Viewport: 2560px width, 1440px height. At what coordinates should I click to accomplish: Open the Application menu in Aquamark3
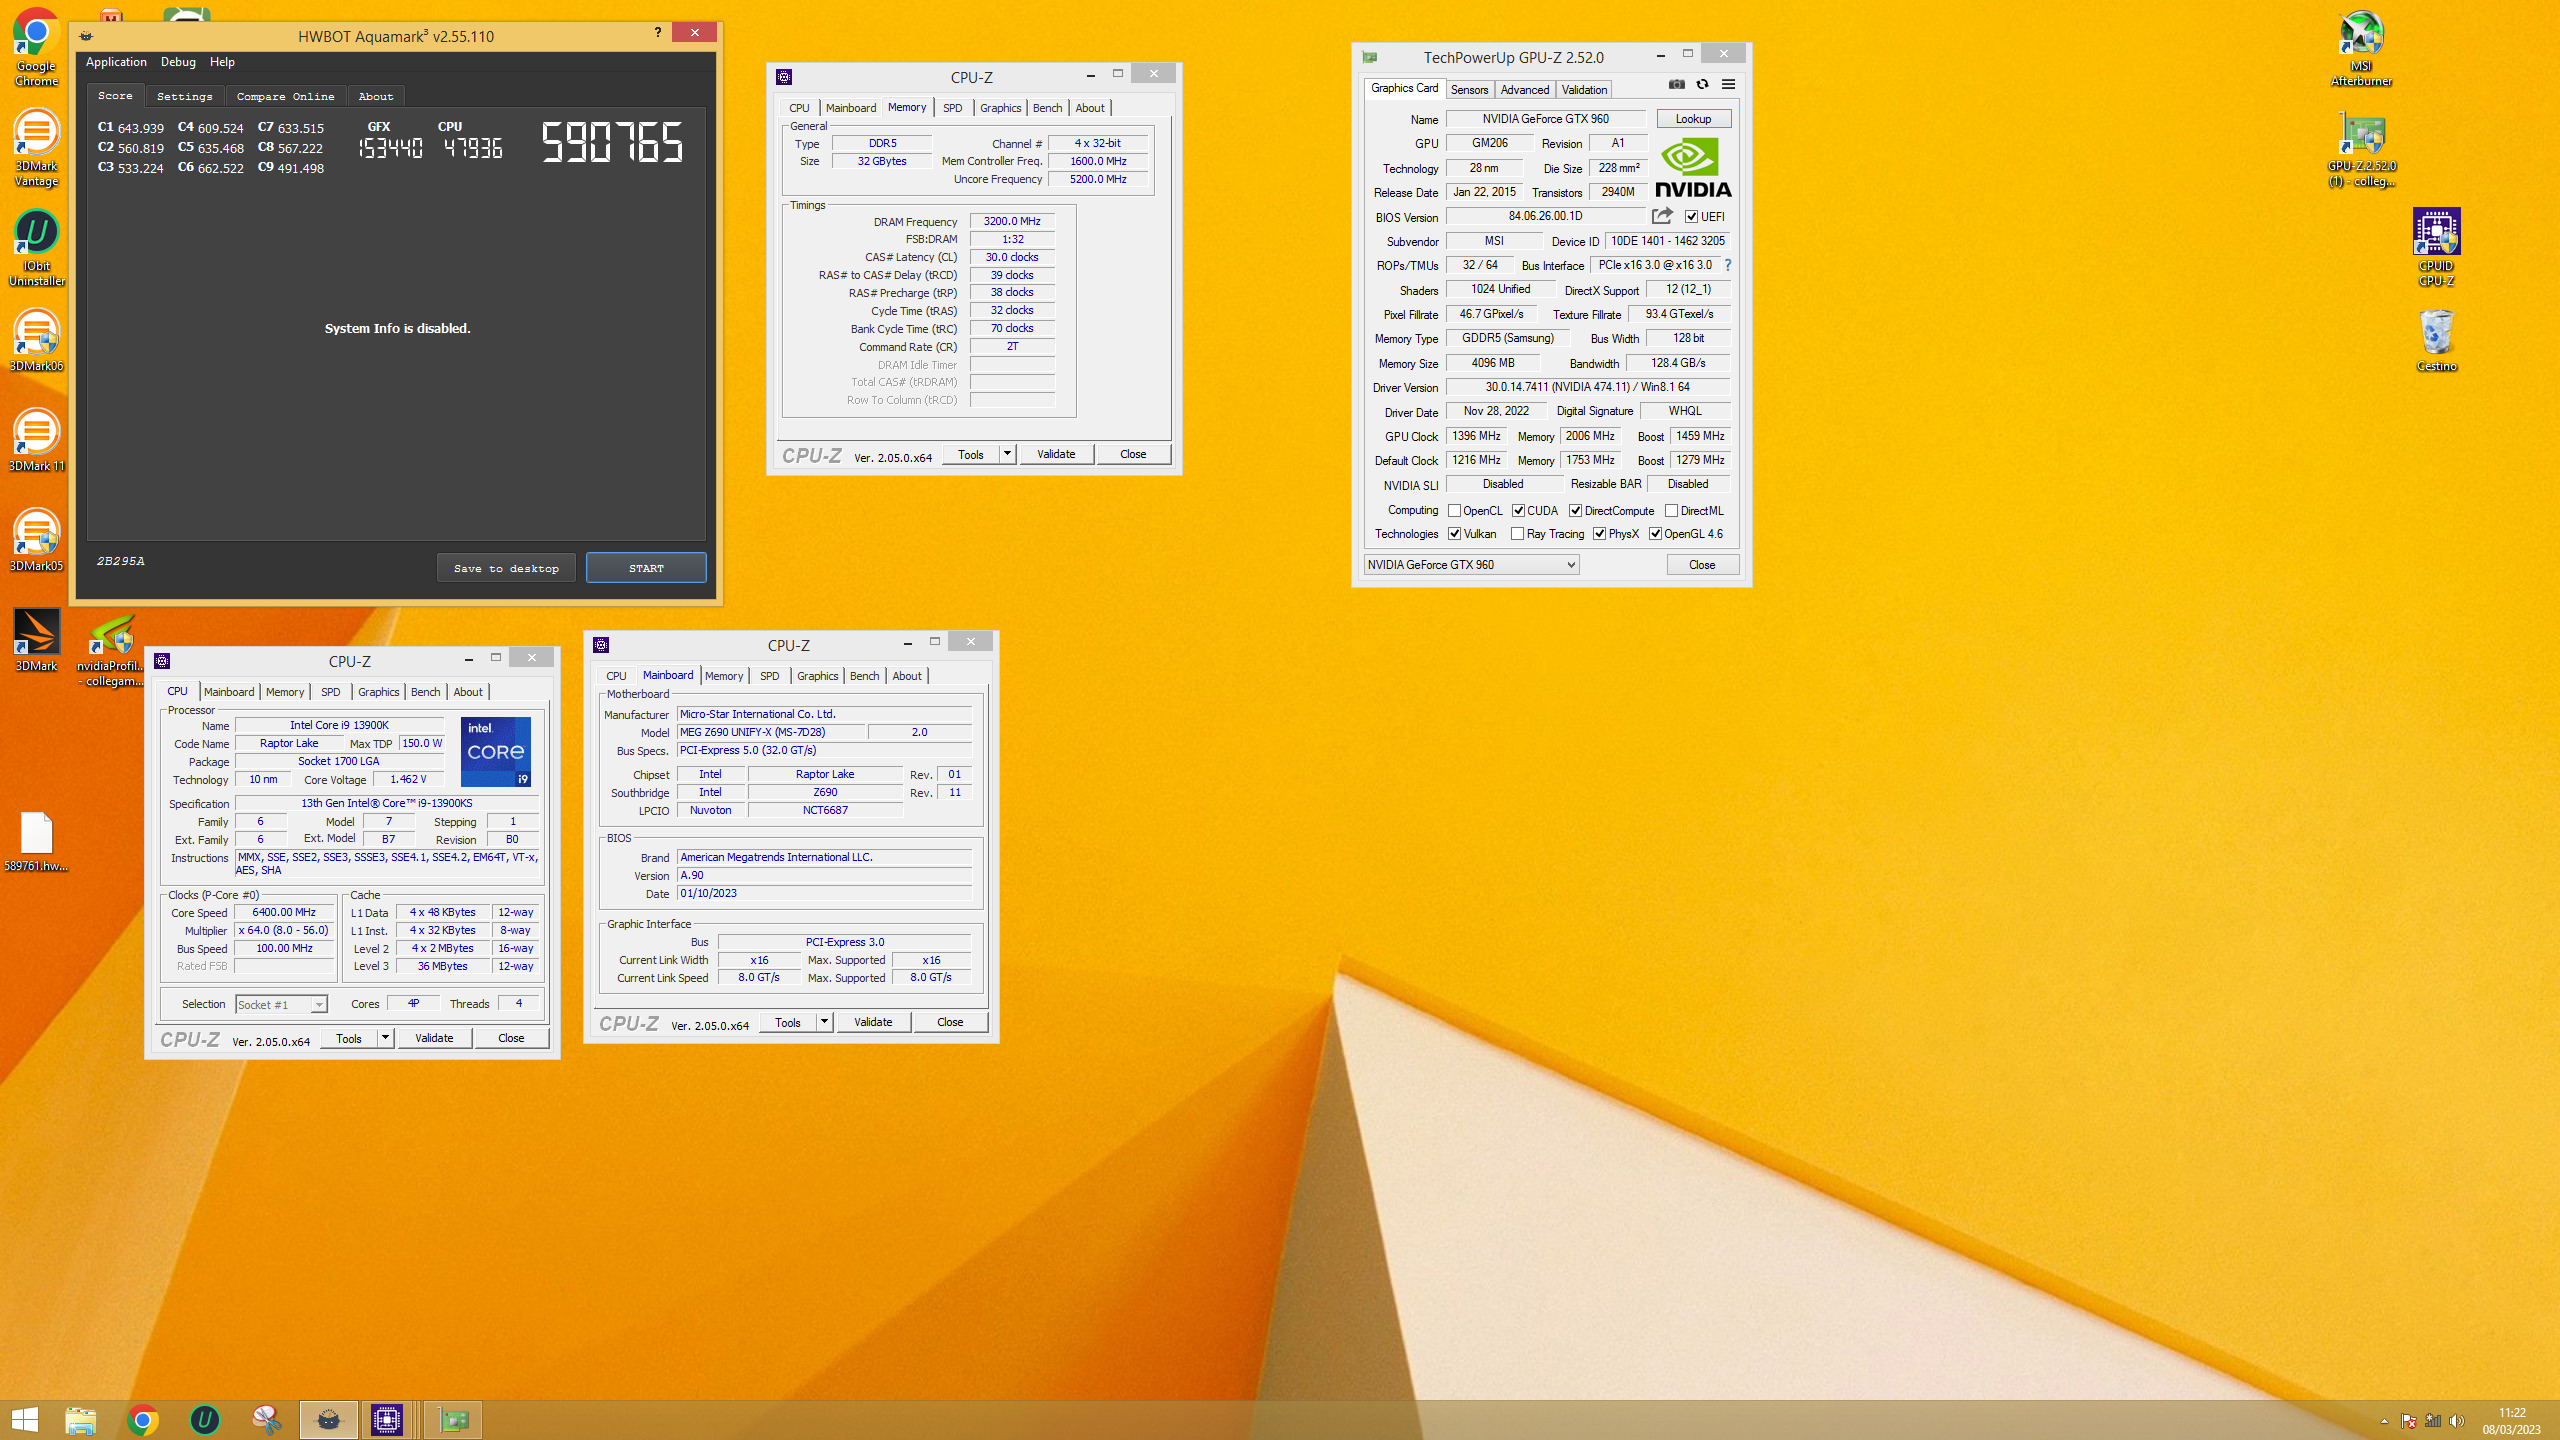116,62
